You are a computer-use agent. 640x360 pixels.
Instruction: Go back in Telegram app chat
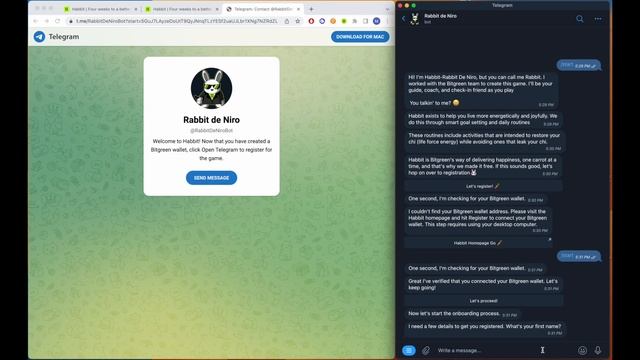(x=403, y=19)
